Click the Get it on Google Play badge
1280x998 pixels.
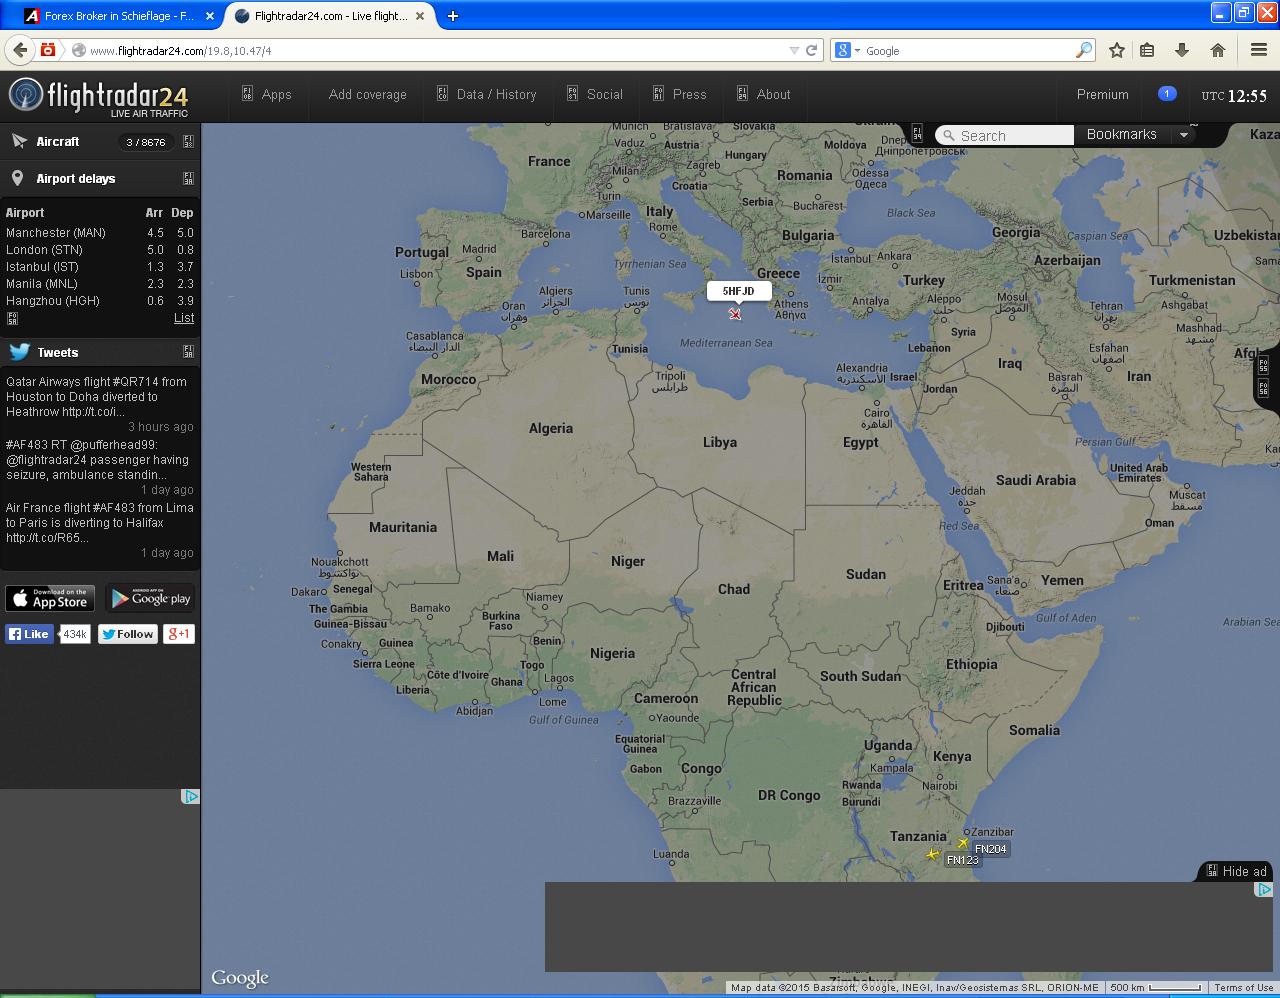click(x=149, y=598)
